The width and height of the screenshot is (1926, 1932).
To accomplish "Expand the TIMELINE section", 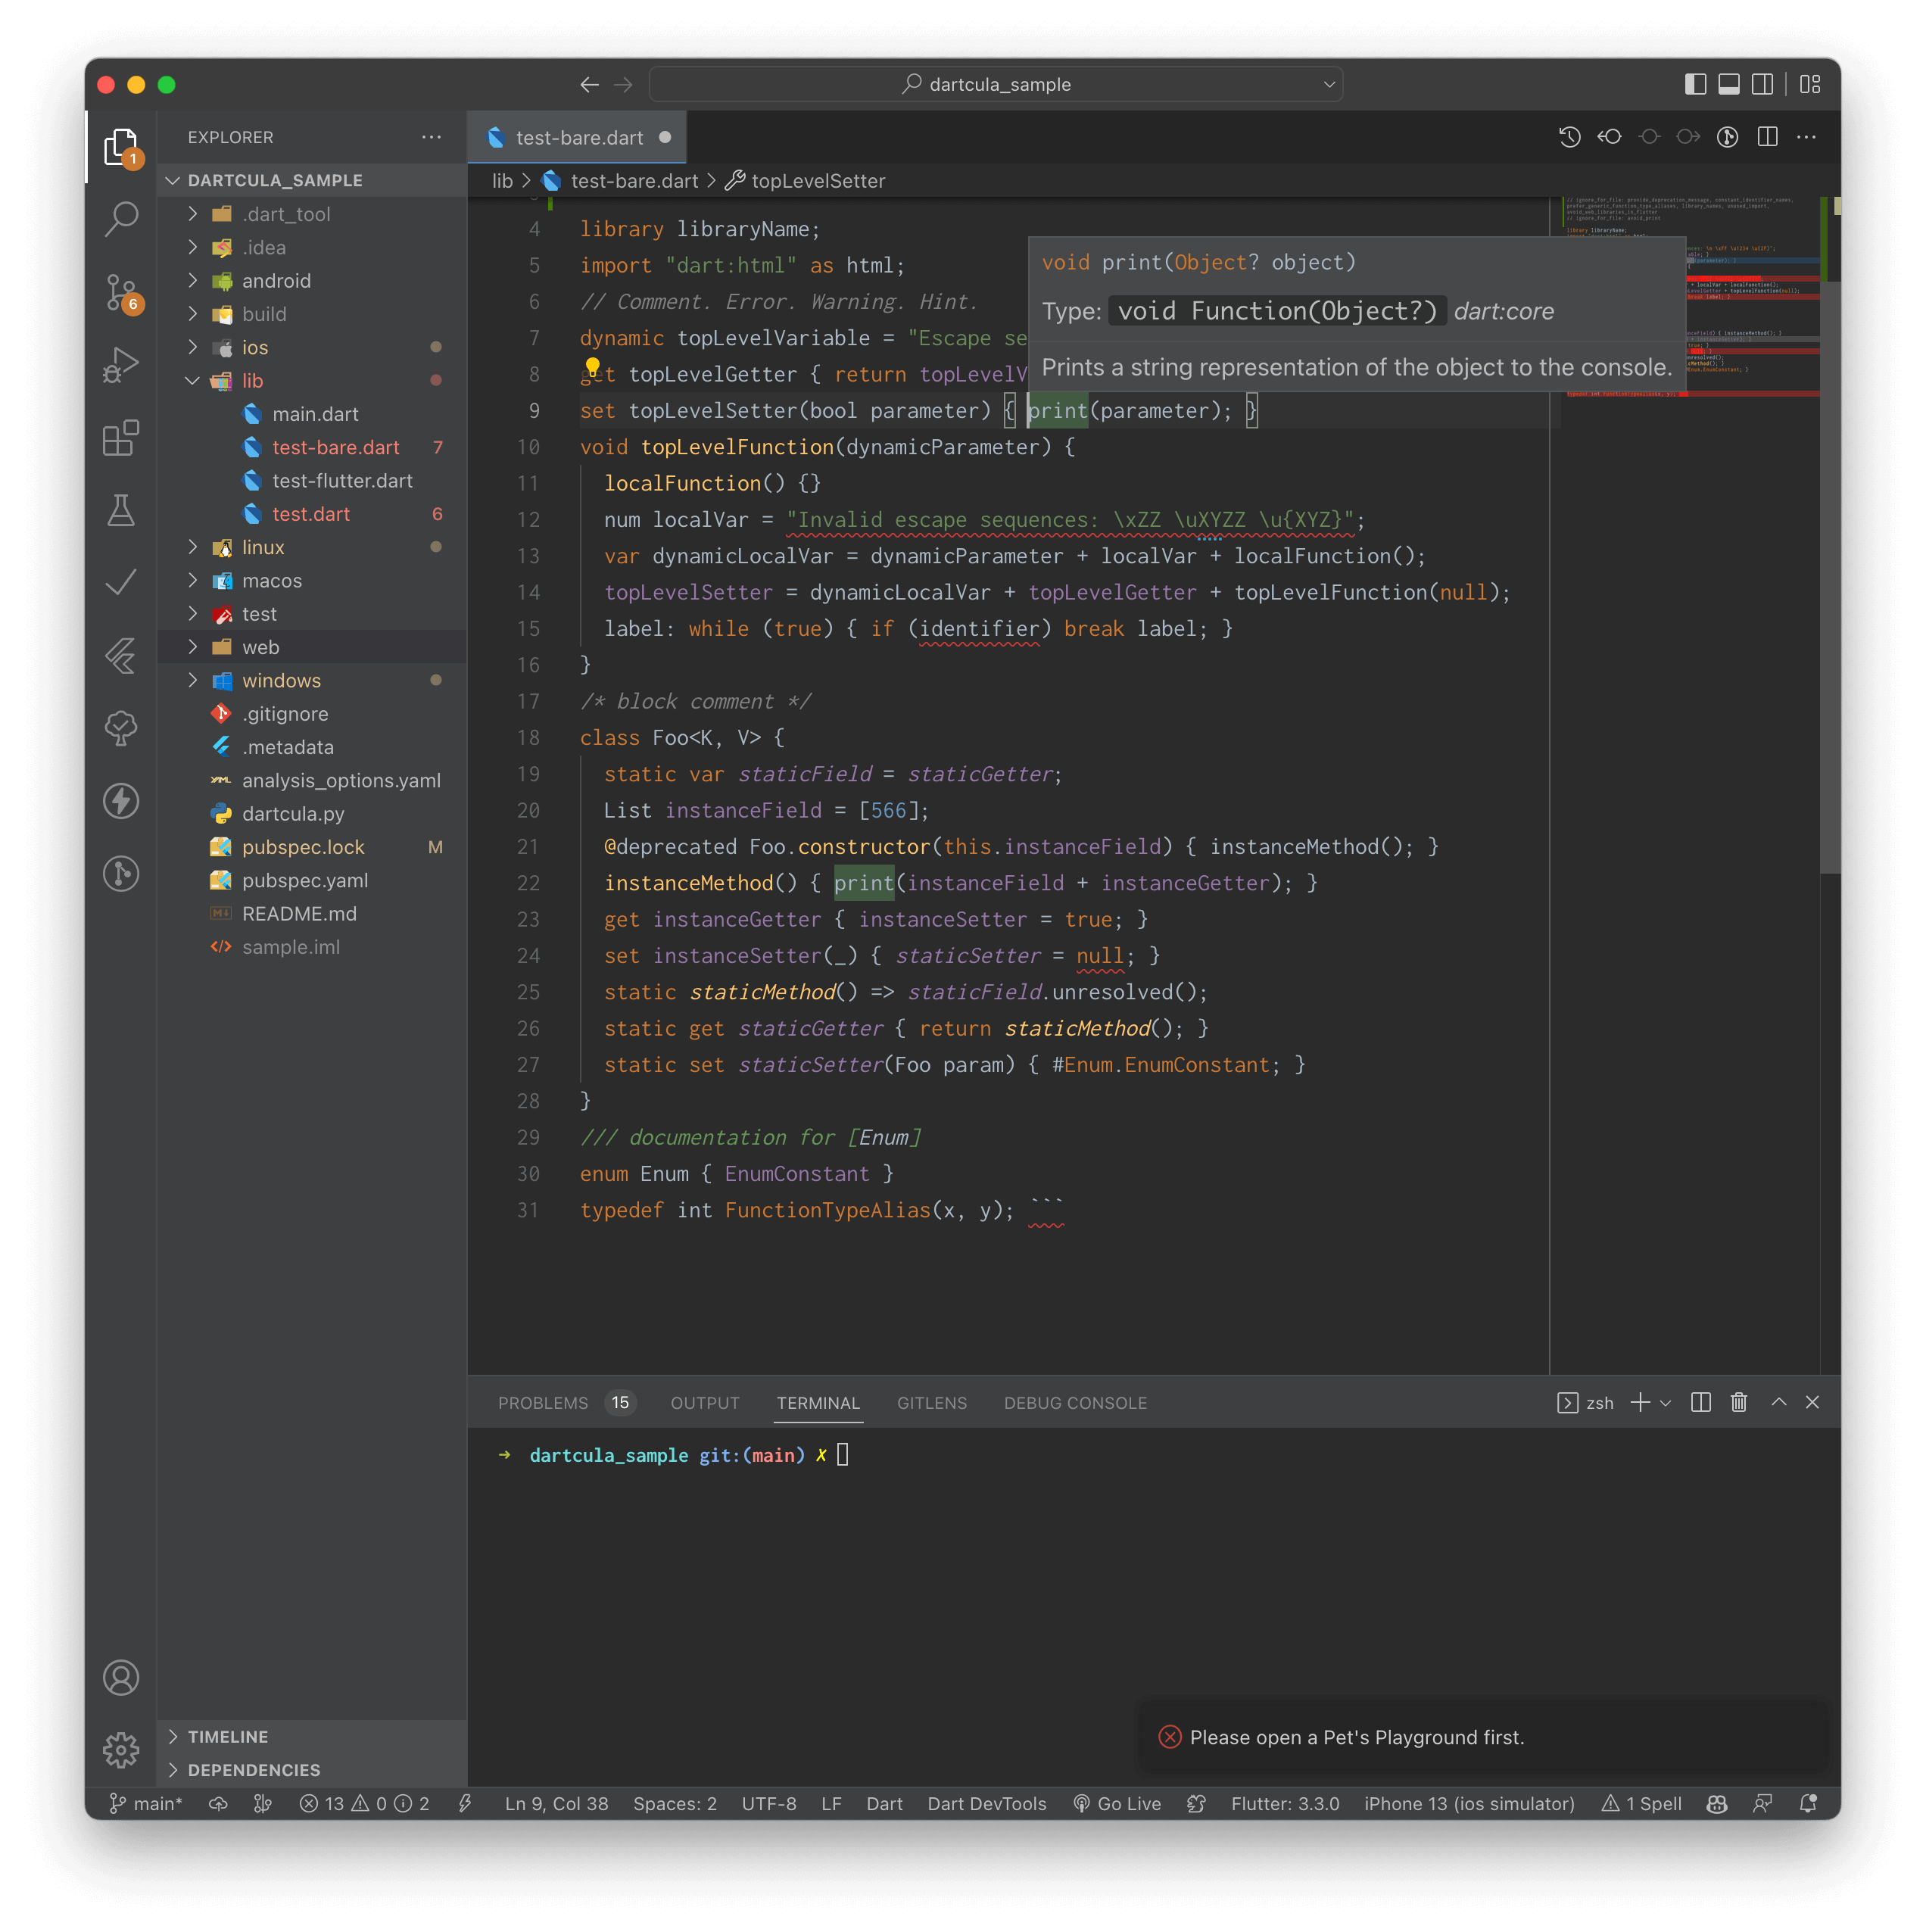I will click(x=227, y=1736).
